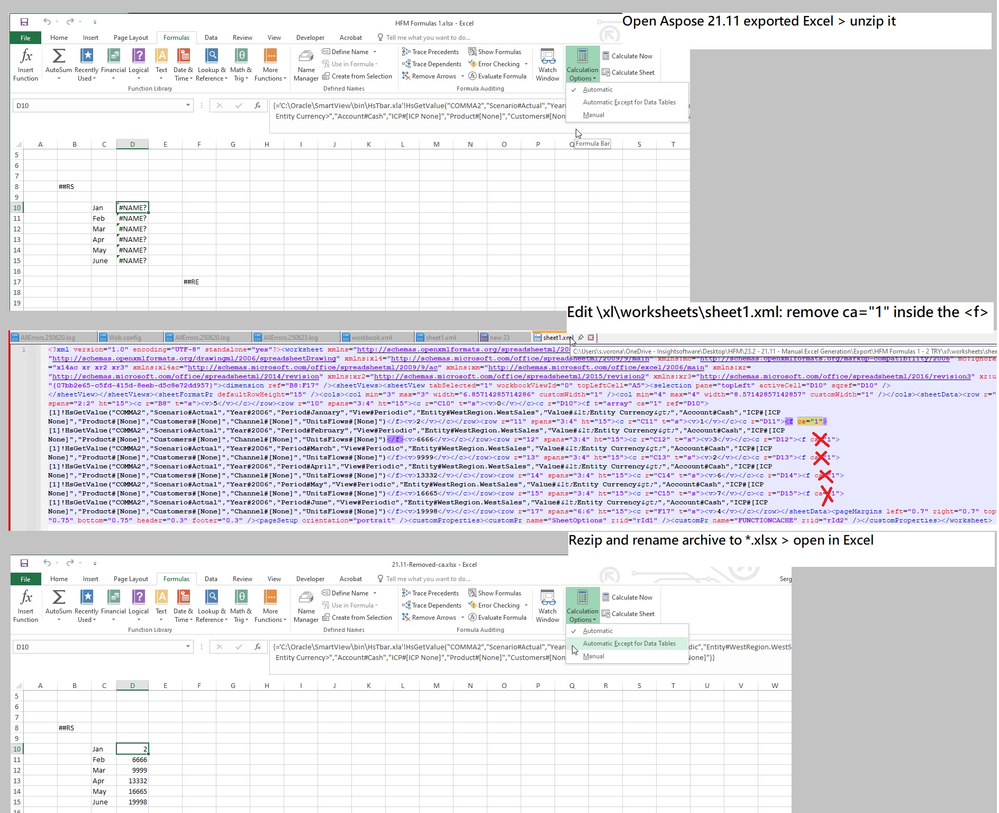The image size is (999, 813).
Task: Open Watch Window in HFM Formulas window
Action: pyautogui.click(x=547, y=65)
